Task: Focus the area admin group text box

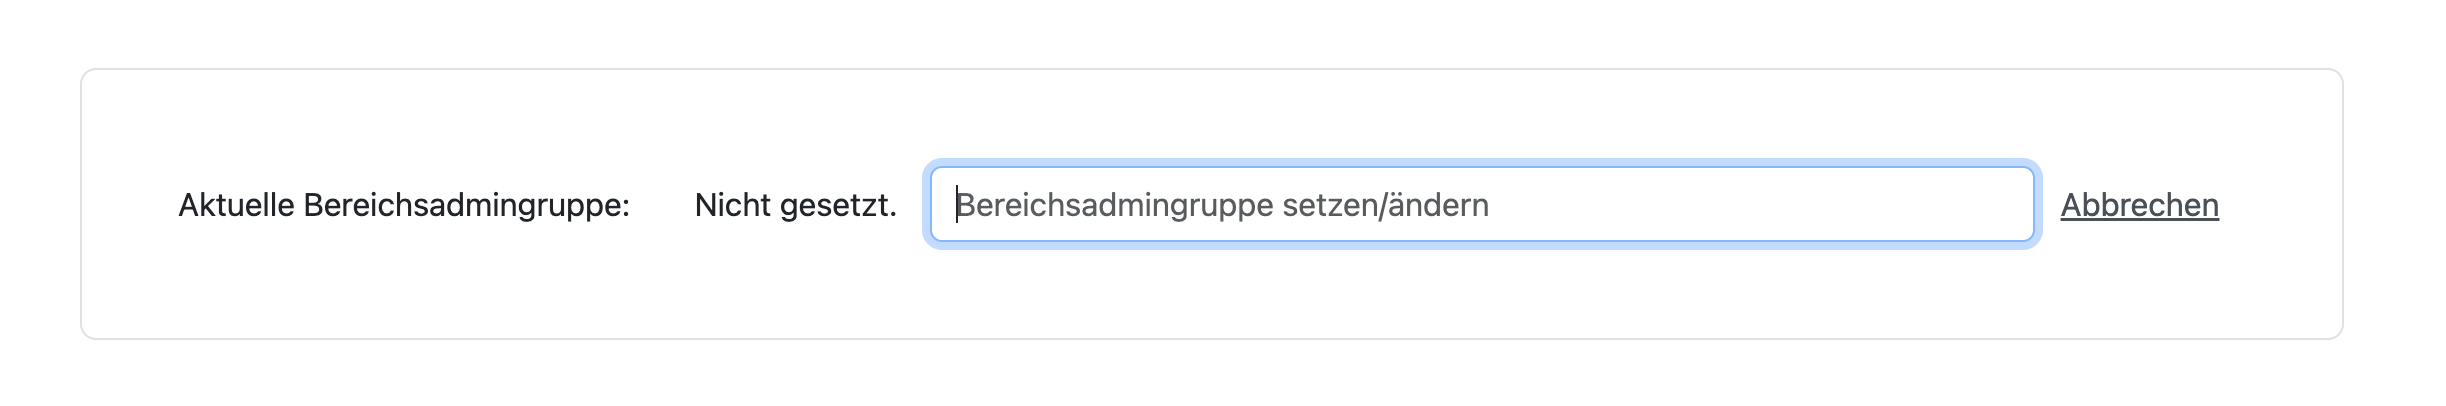Action: (1480, 205)
